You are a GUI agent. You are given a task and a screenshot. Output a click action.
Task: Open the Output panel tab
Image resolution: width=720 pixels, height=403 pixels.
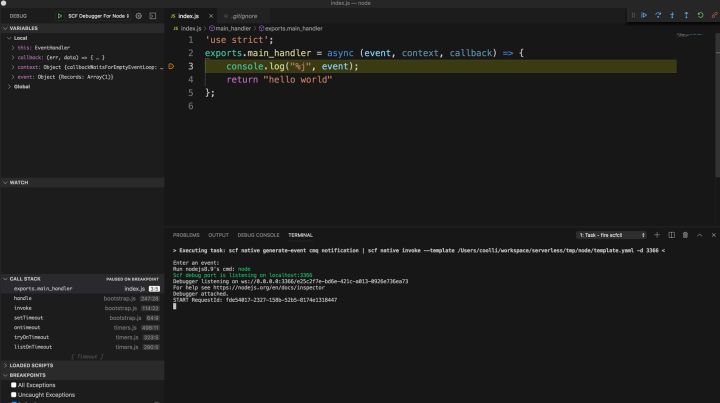(x=219, y=235)
